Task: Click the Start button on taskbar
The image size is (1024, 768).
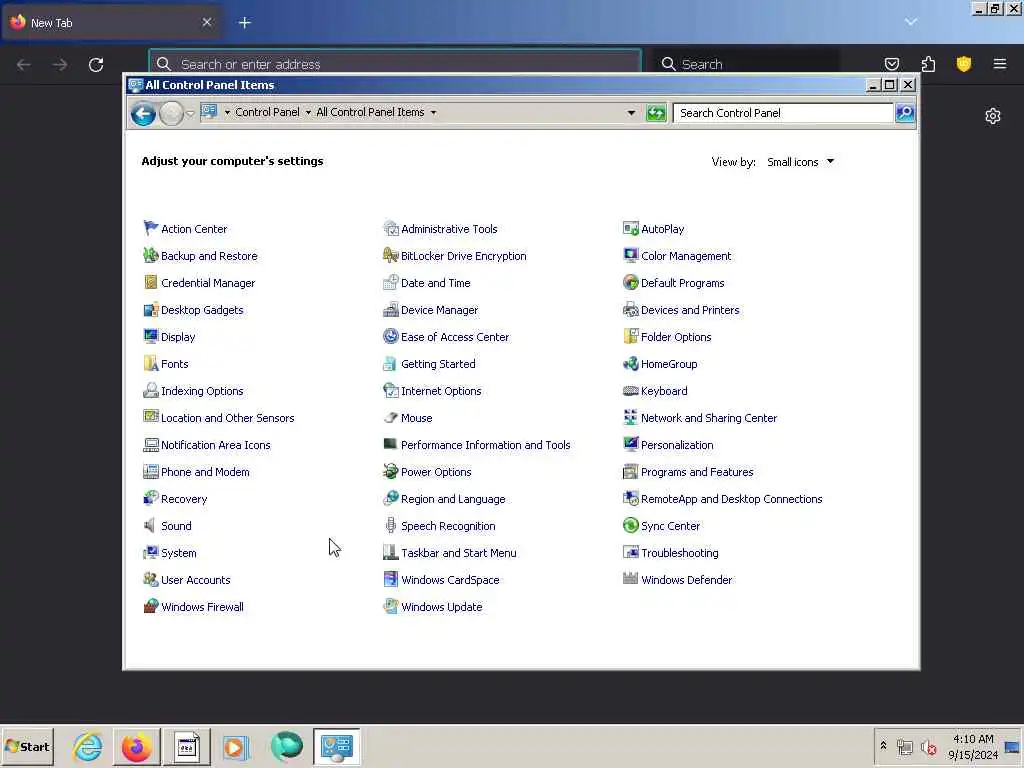Action: [27, 746]
